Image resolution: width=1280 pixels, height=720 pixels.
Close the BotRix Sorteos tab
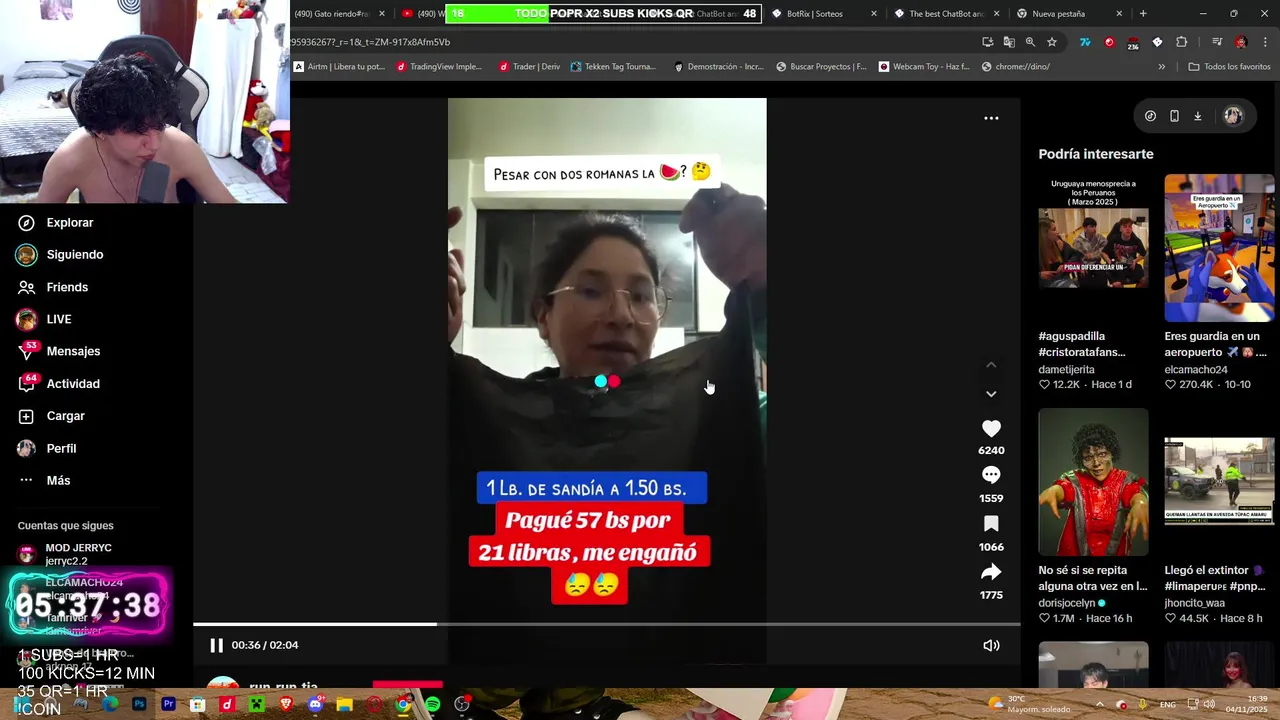pos(874,14)
